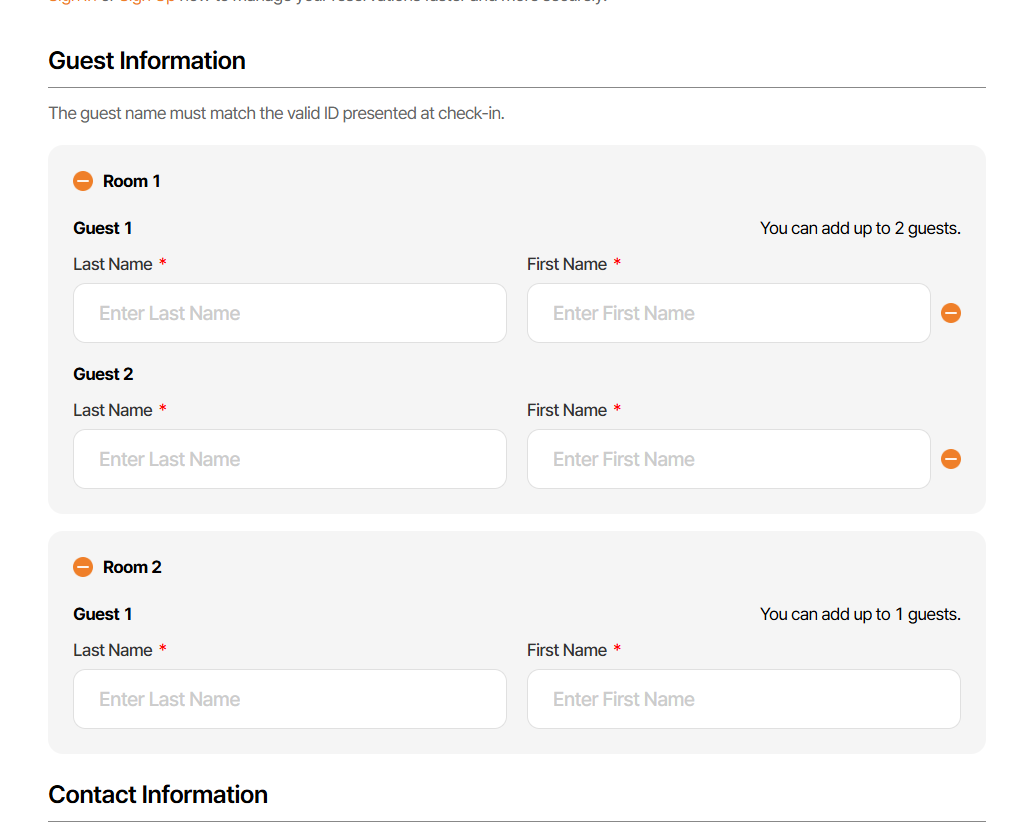Click Guest 2 First Name input
This screenshot has width=1013, height=824.
click(728, 459)
